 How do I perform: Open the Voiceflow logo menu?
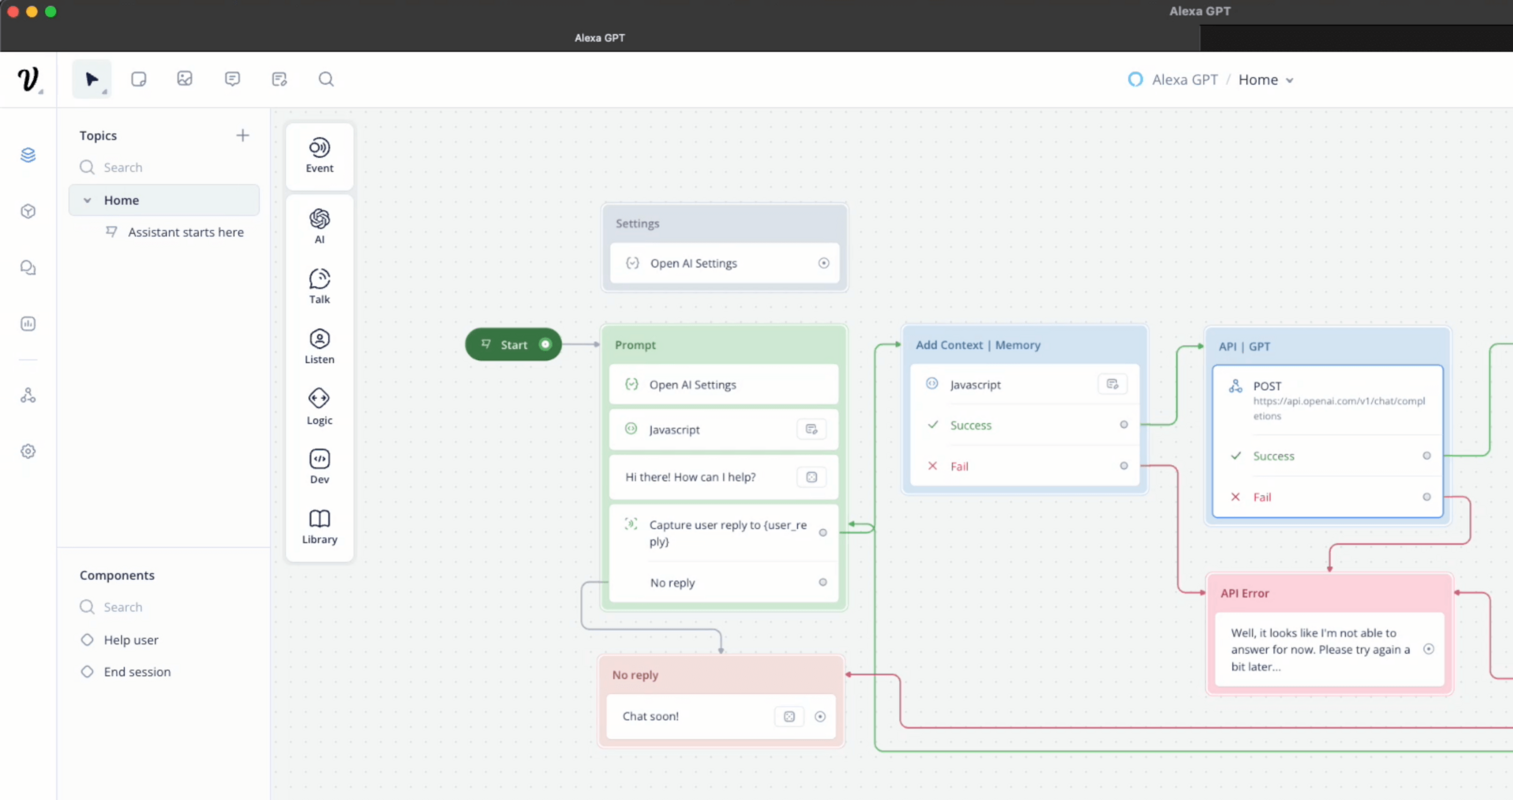pyautogui.click(x=29, y=79)
